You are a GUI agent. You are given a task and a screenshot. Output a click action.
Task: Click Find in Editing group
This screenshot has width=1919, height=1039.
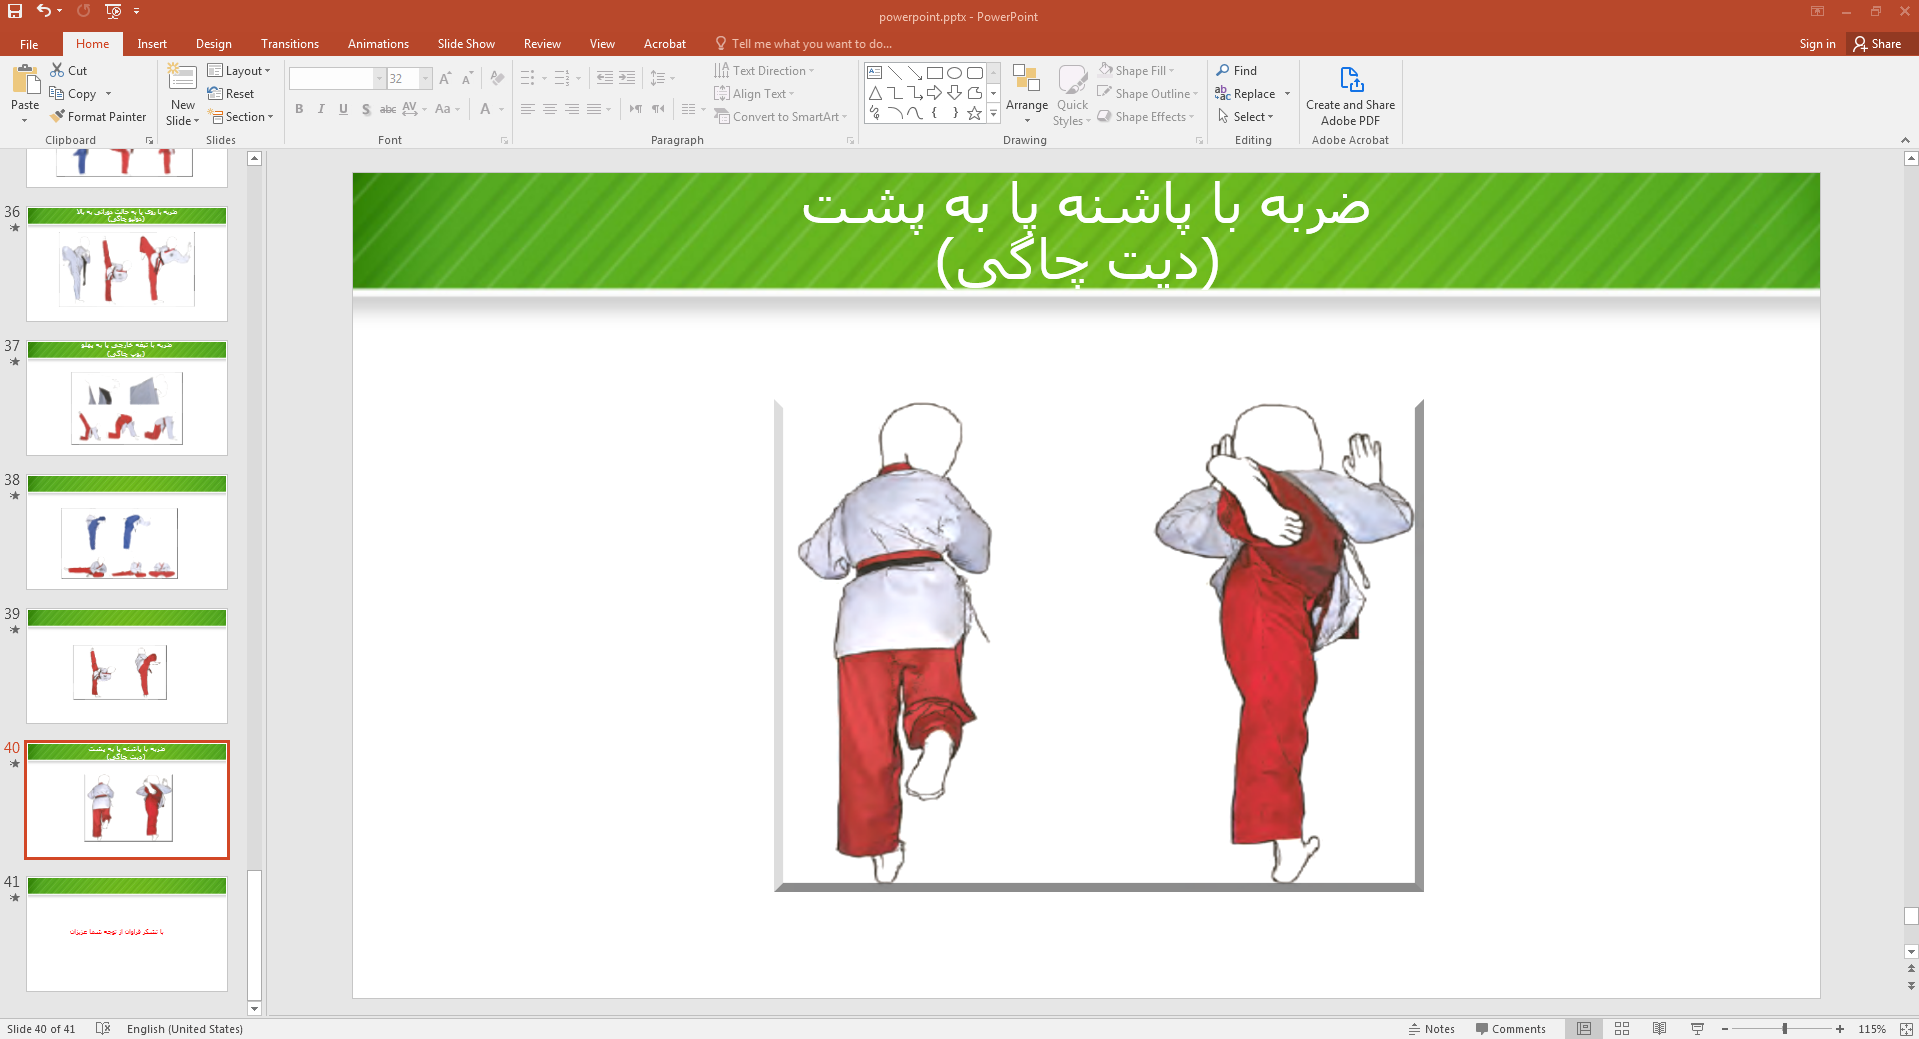click(x=1237, y=71)
